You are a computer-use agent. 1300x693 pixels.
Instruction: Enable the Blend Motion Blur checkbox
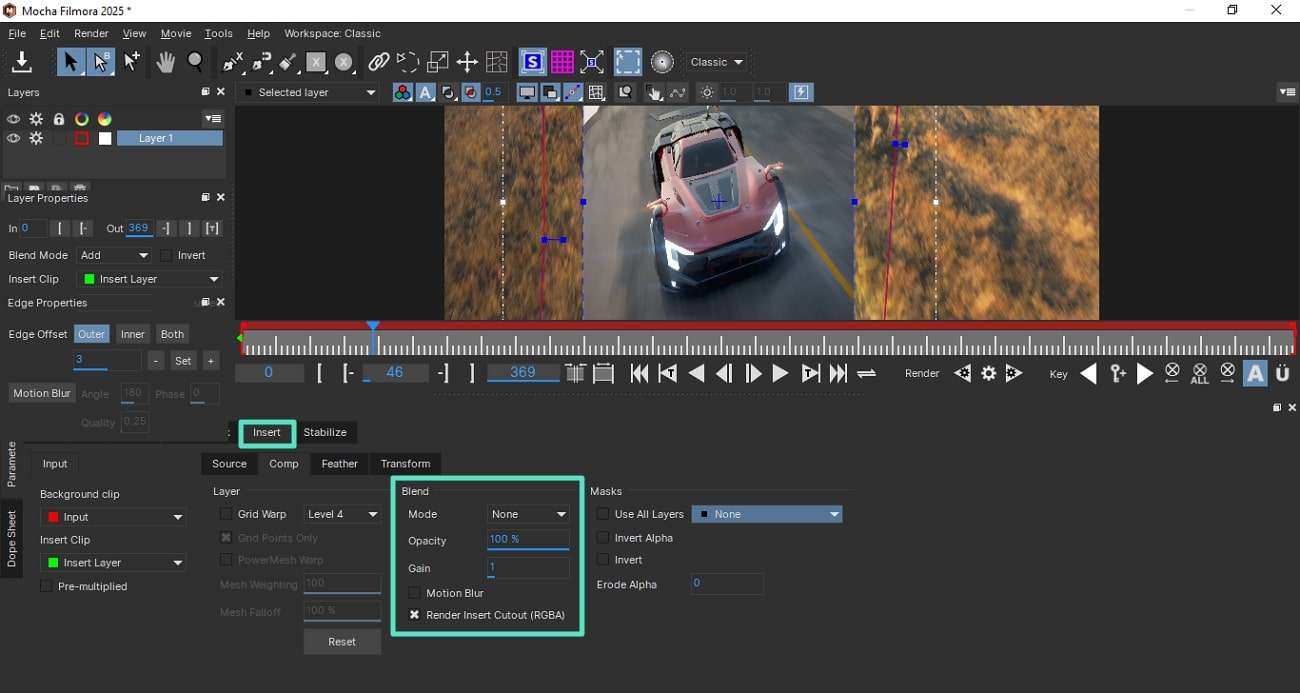click(414, 593)
